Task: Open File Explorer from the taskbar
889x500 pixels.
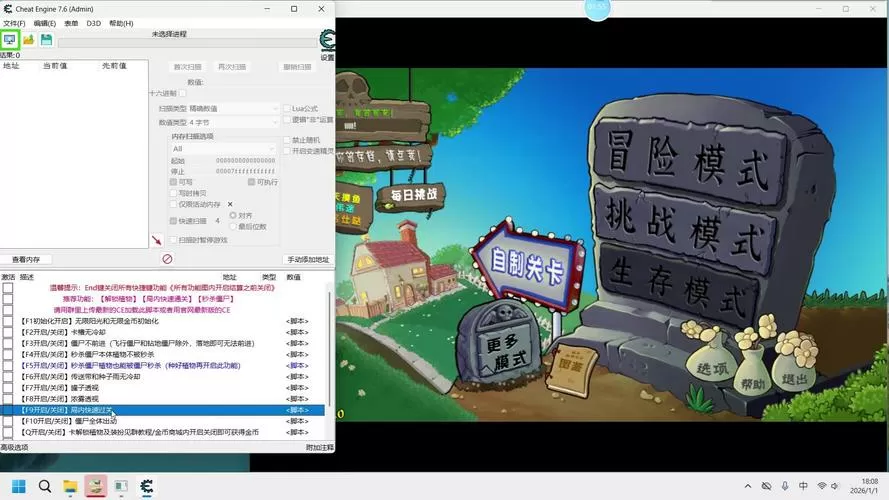Action: tap(70, 486)
